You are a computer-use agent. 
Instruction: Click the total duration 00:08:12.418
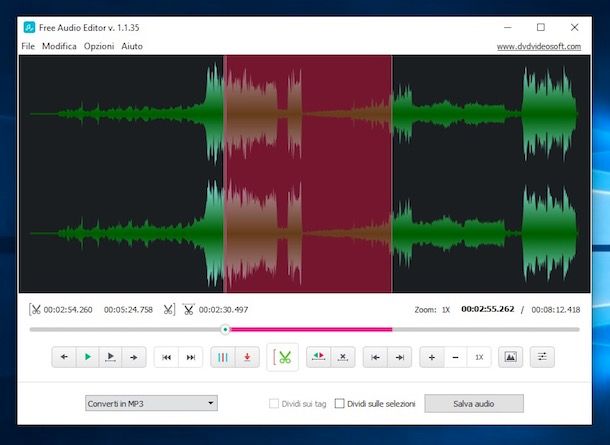[x=556, y=310]
